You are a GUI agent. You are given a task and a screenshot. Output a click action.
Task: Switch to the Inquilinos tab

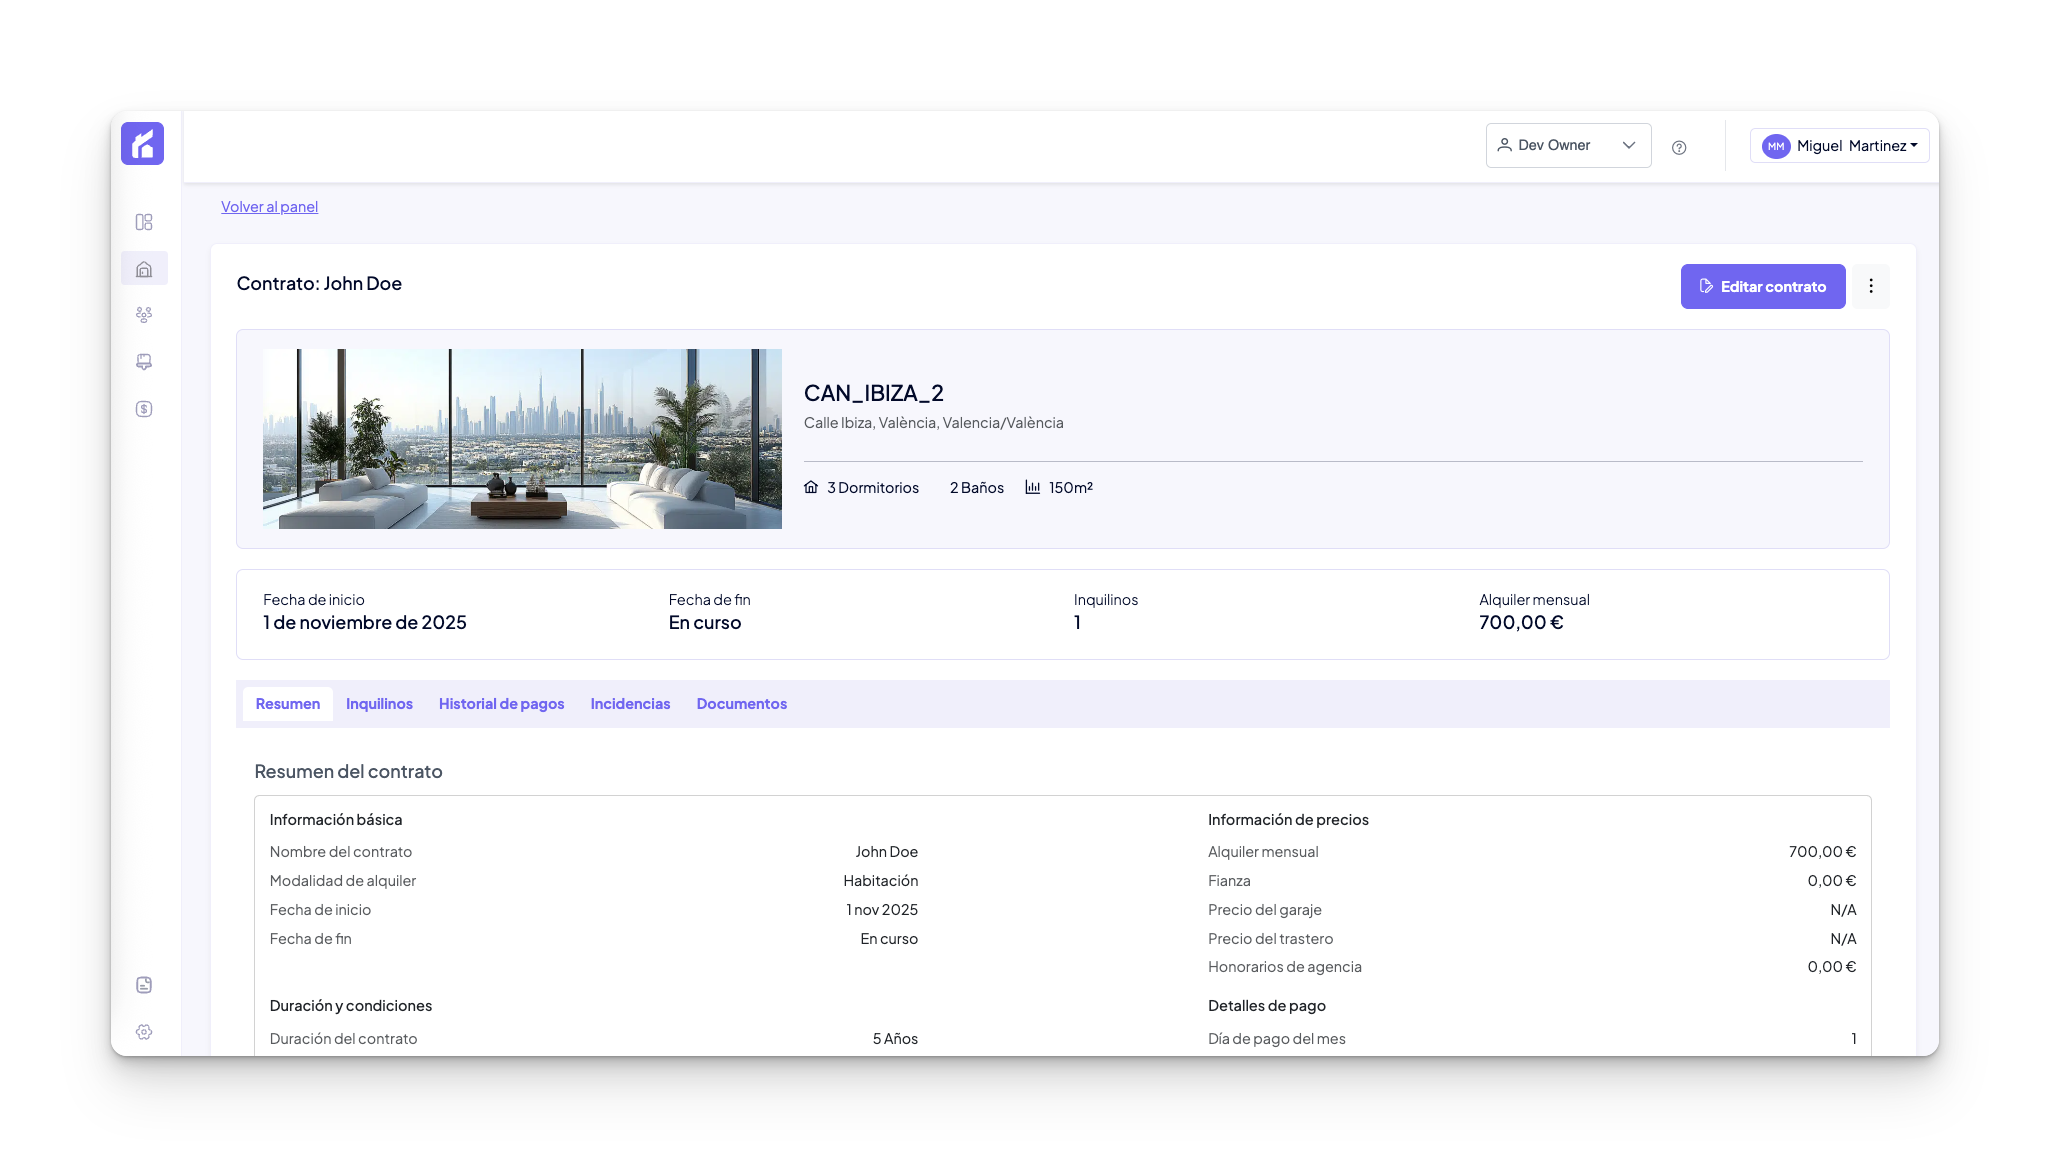click(379, 704)
